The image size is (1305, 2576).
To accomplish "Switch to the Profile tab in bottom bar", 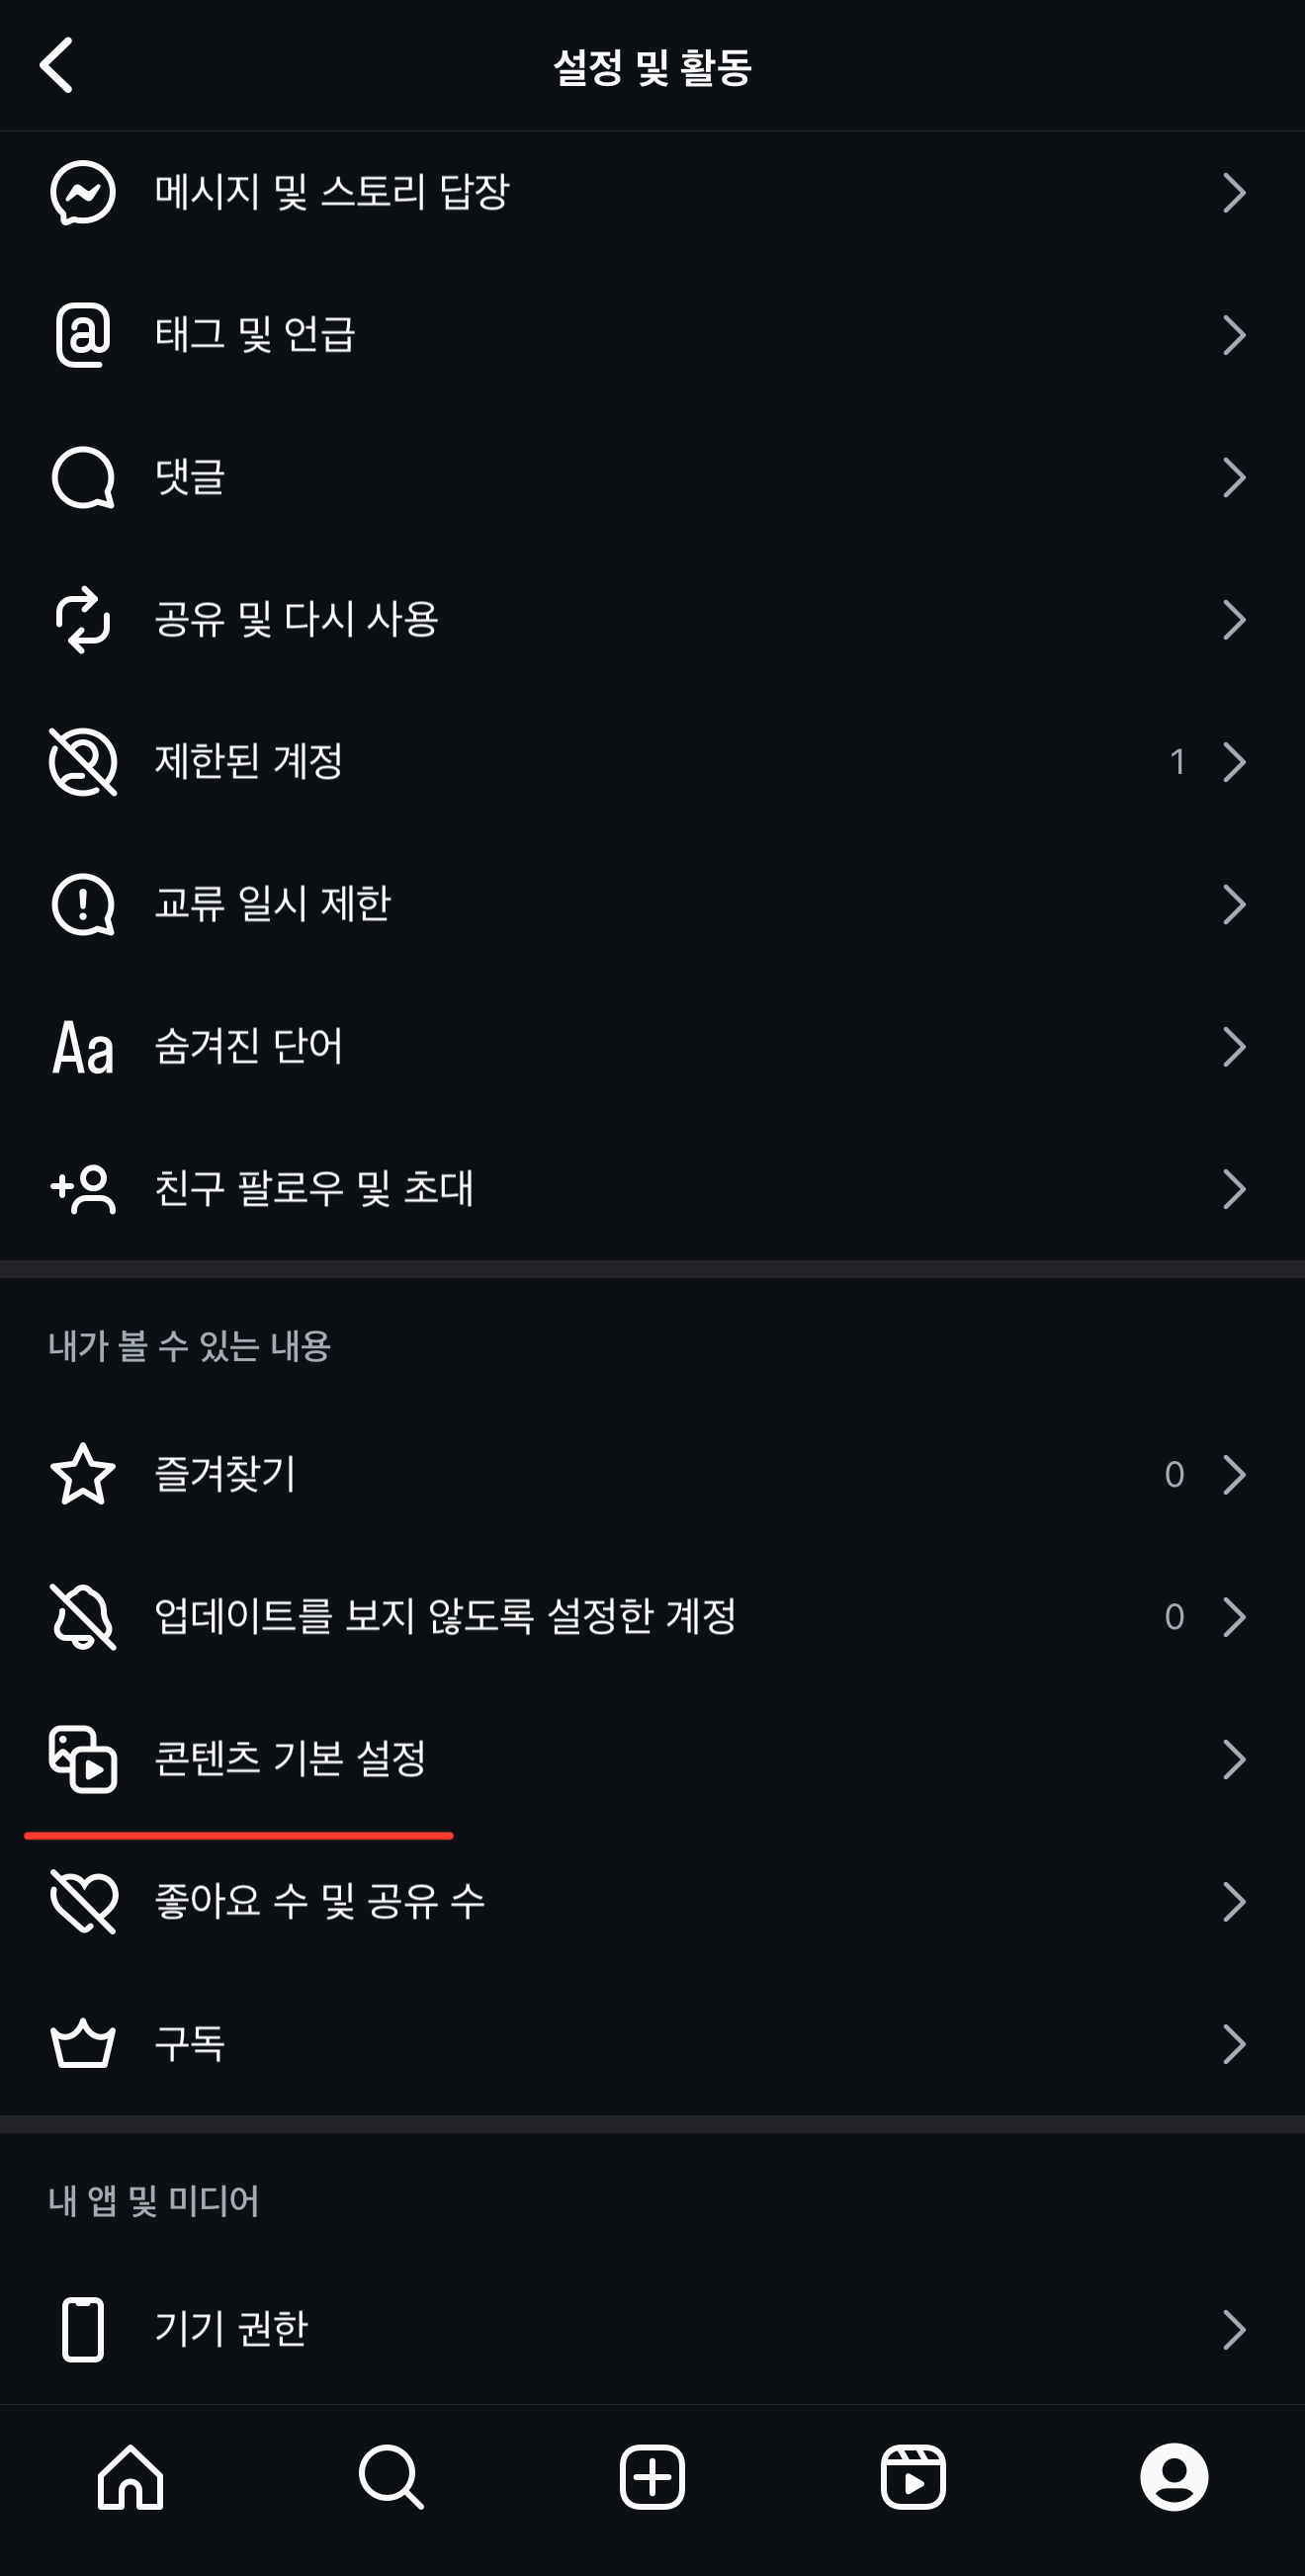I will 1174,2477.
